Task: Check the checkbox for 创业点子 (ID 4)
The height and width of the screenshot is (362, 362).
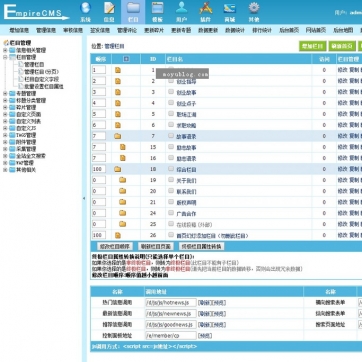Action: (x=171, y=103)
